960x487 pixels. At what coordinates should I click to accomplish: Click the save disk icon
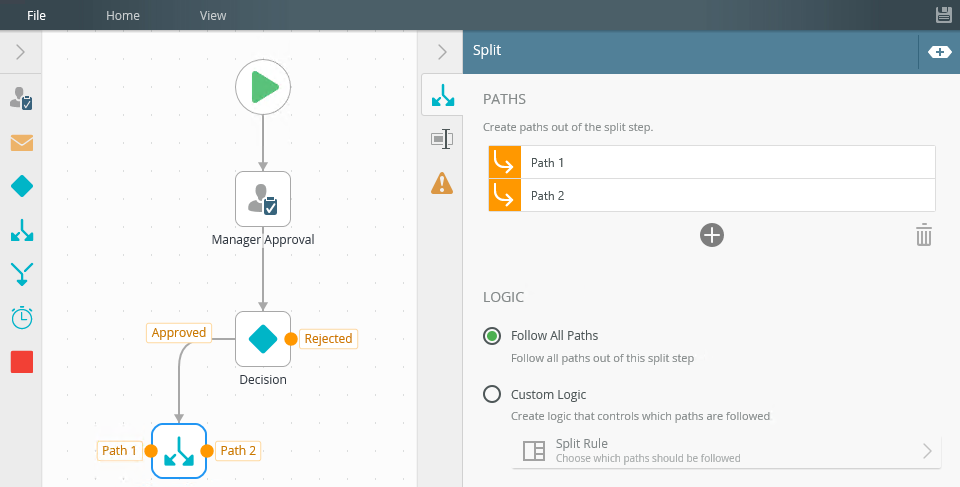[x=944, y=15]
